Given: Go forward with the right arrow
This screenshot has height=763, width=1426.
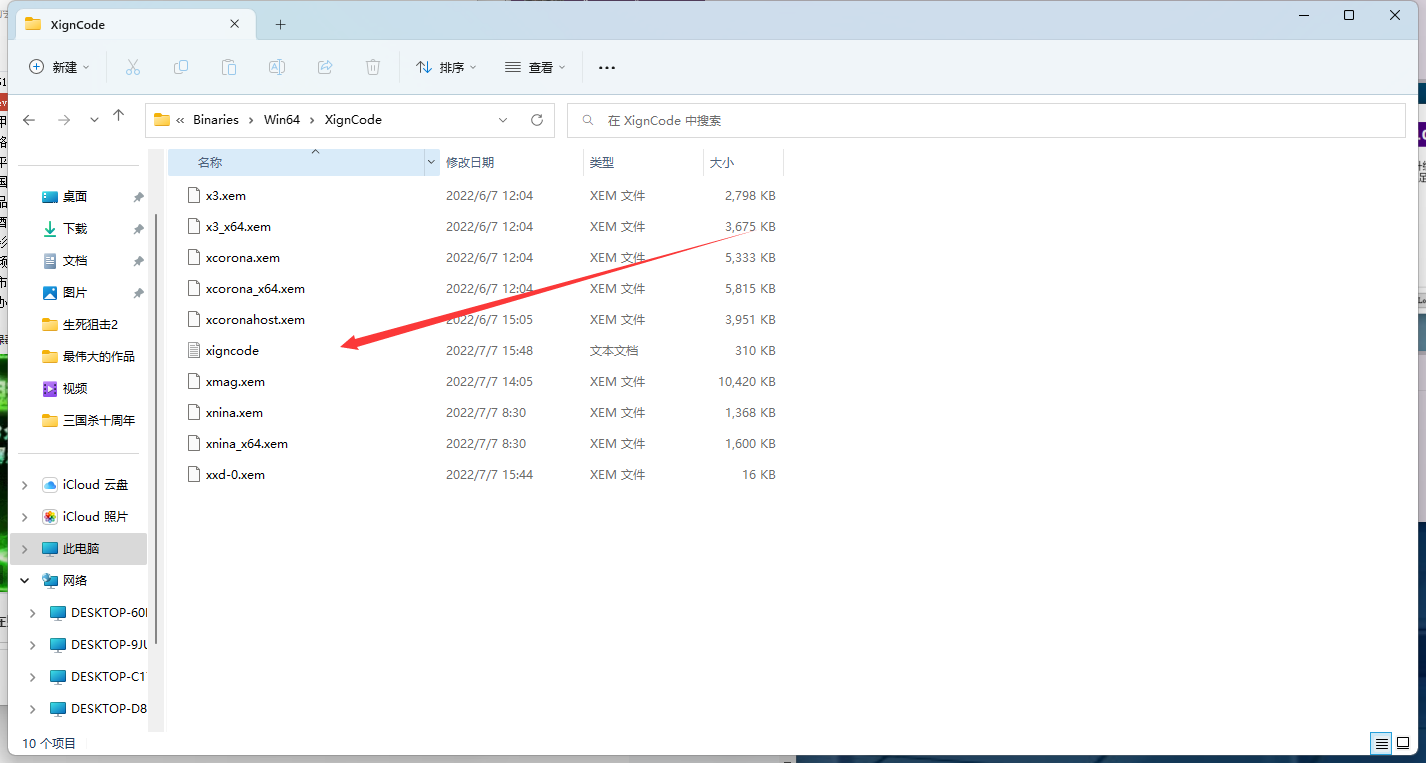Looking at the screenshot, I should pos(64,119).
